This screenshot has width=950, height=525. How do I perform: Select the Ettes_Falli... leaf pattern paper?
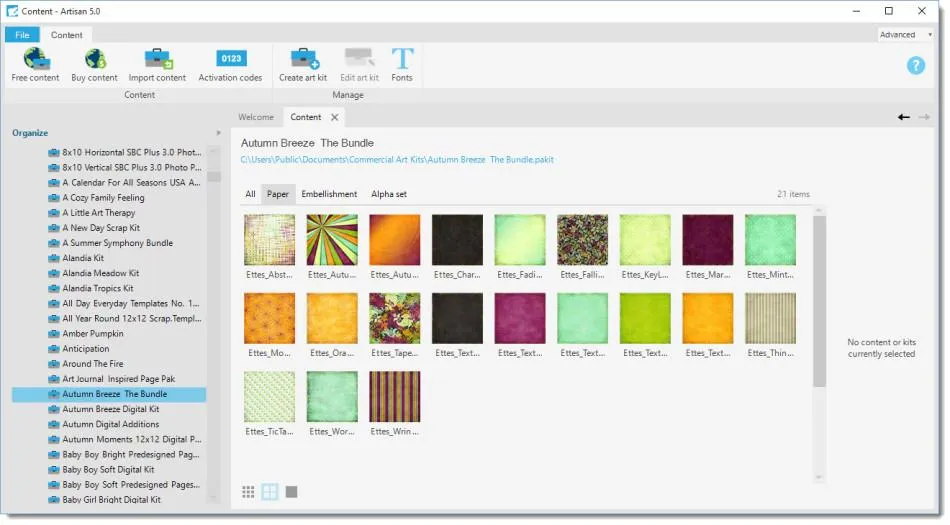(x=582, y=240)
